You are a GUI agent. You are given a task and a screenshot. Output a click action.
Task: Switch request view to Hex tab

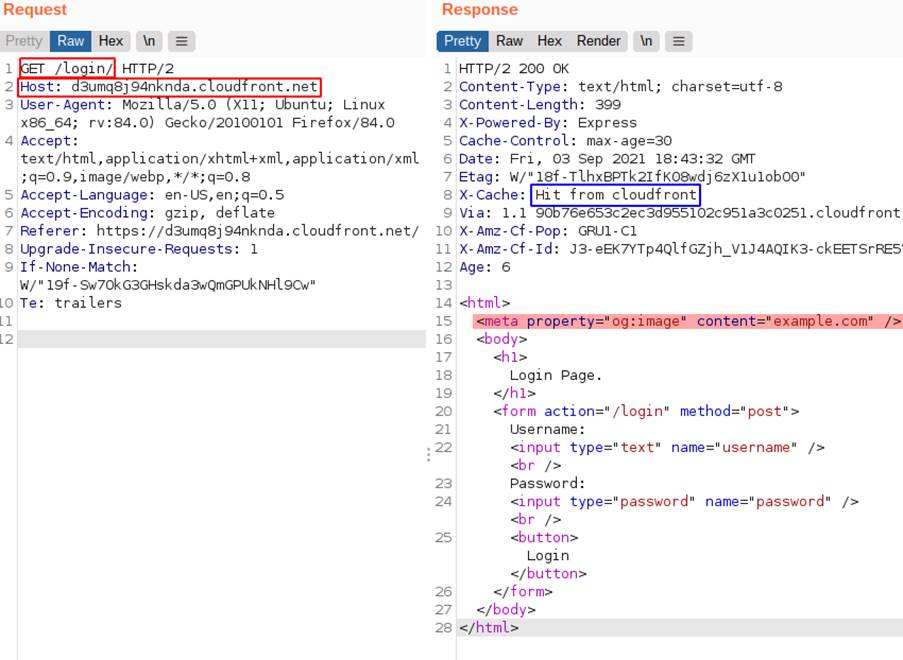[x=111, y=41]
